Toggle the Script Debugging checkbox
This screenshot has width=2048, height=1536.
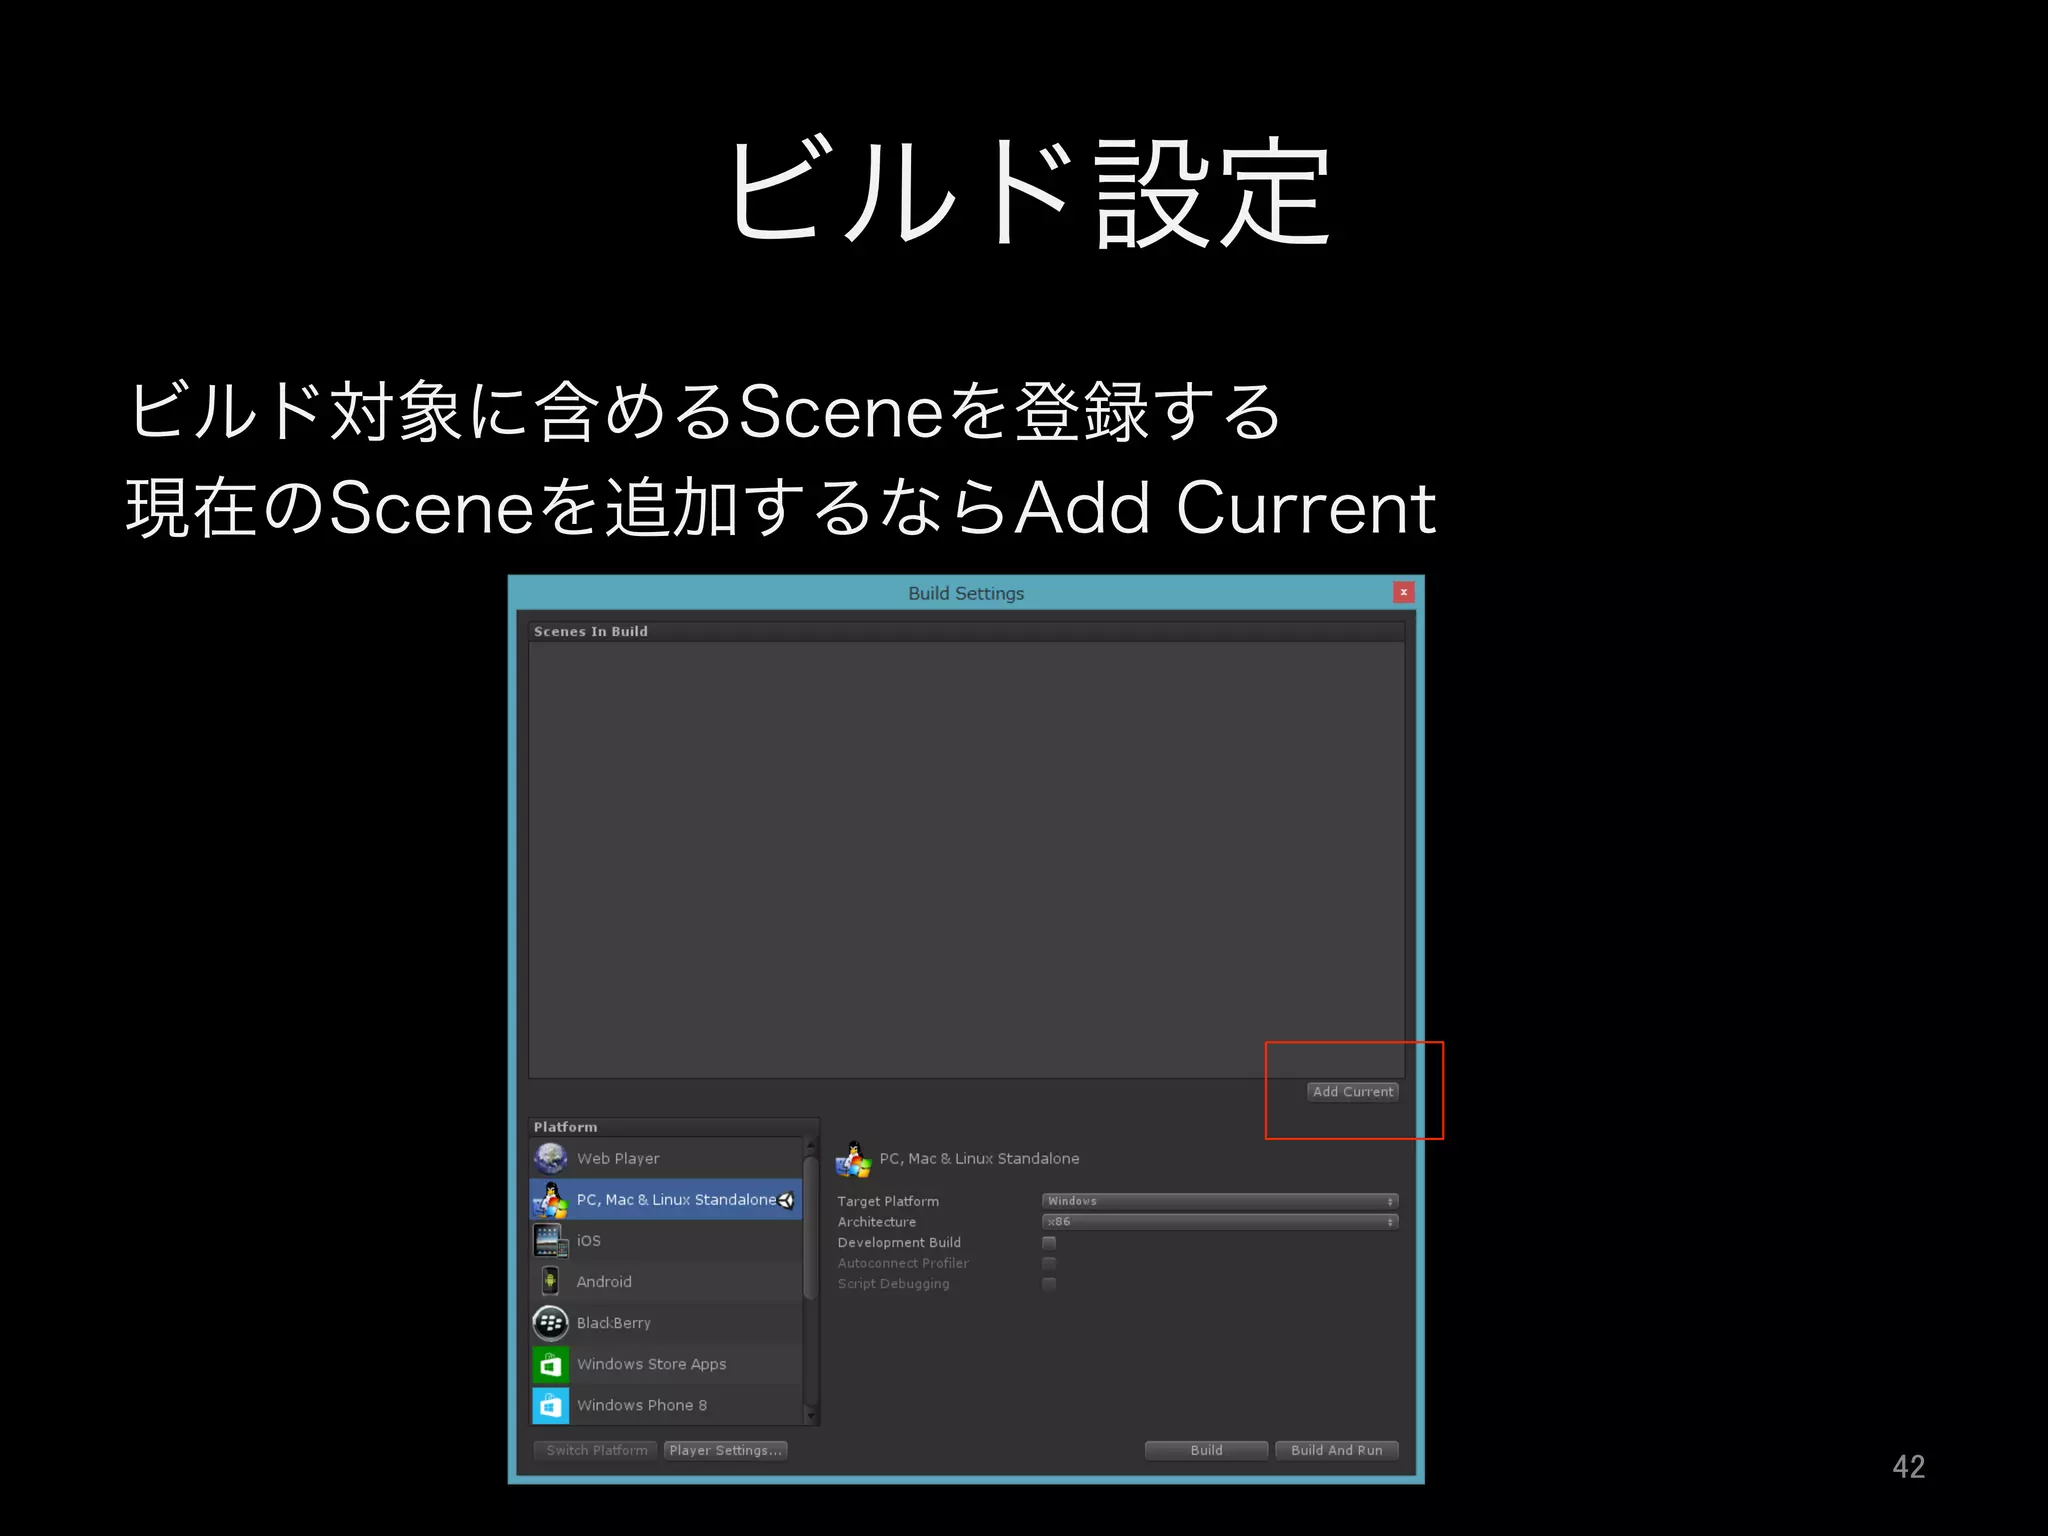click(x=1049, y=1284)
